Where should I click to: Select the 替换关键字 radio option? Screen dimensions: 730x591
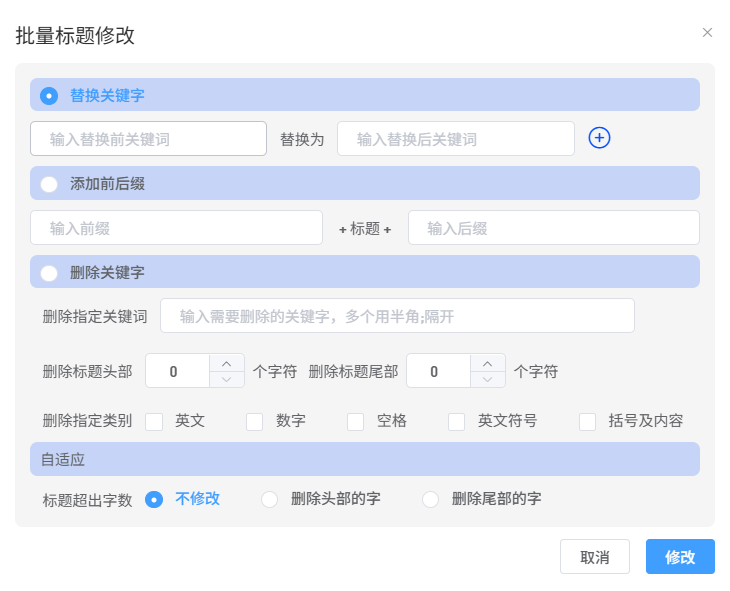click(49, 95)
